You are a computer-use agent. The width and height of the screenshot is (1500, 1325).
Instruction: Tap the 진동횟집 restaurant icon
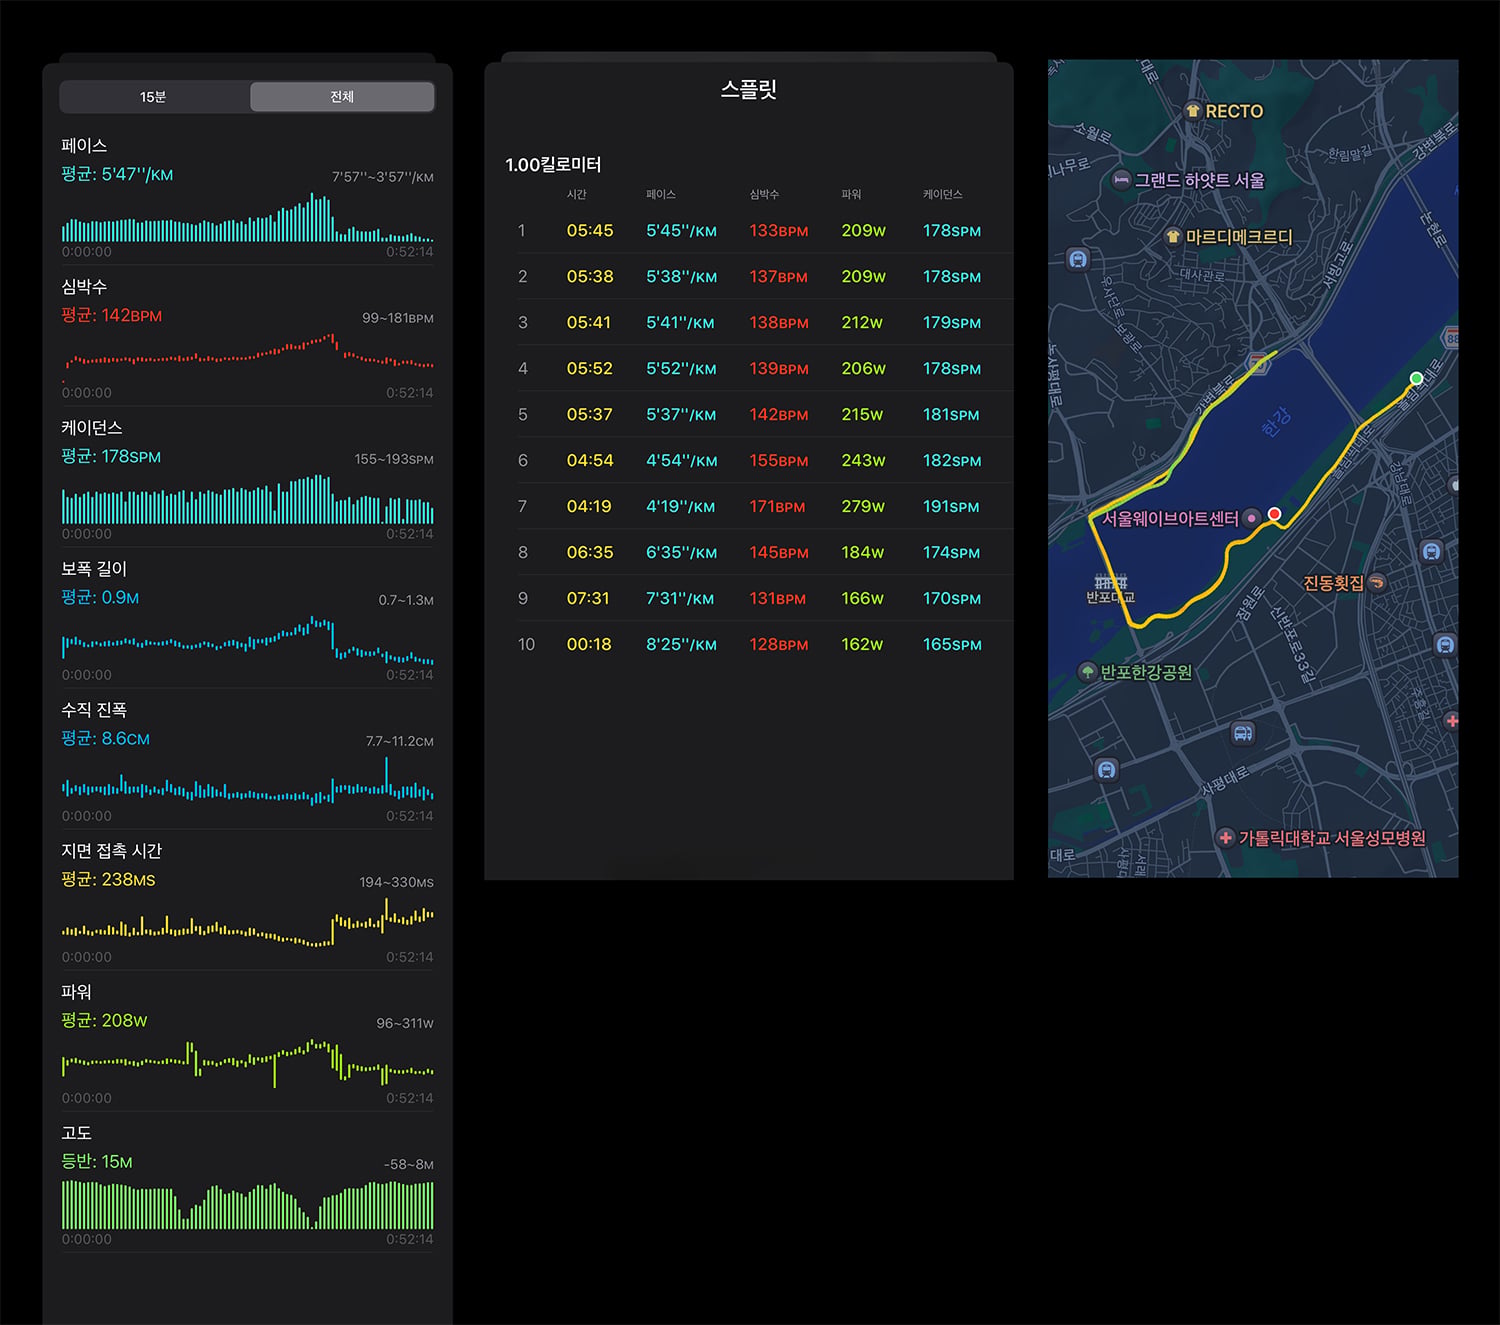click(1377, 582)
